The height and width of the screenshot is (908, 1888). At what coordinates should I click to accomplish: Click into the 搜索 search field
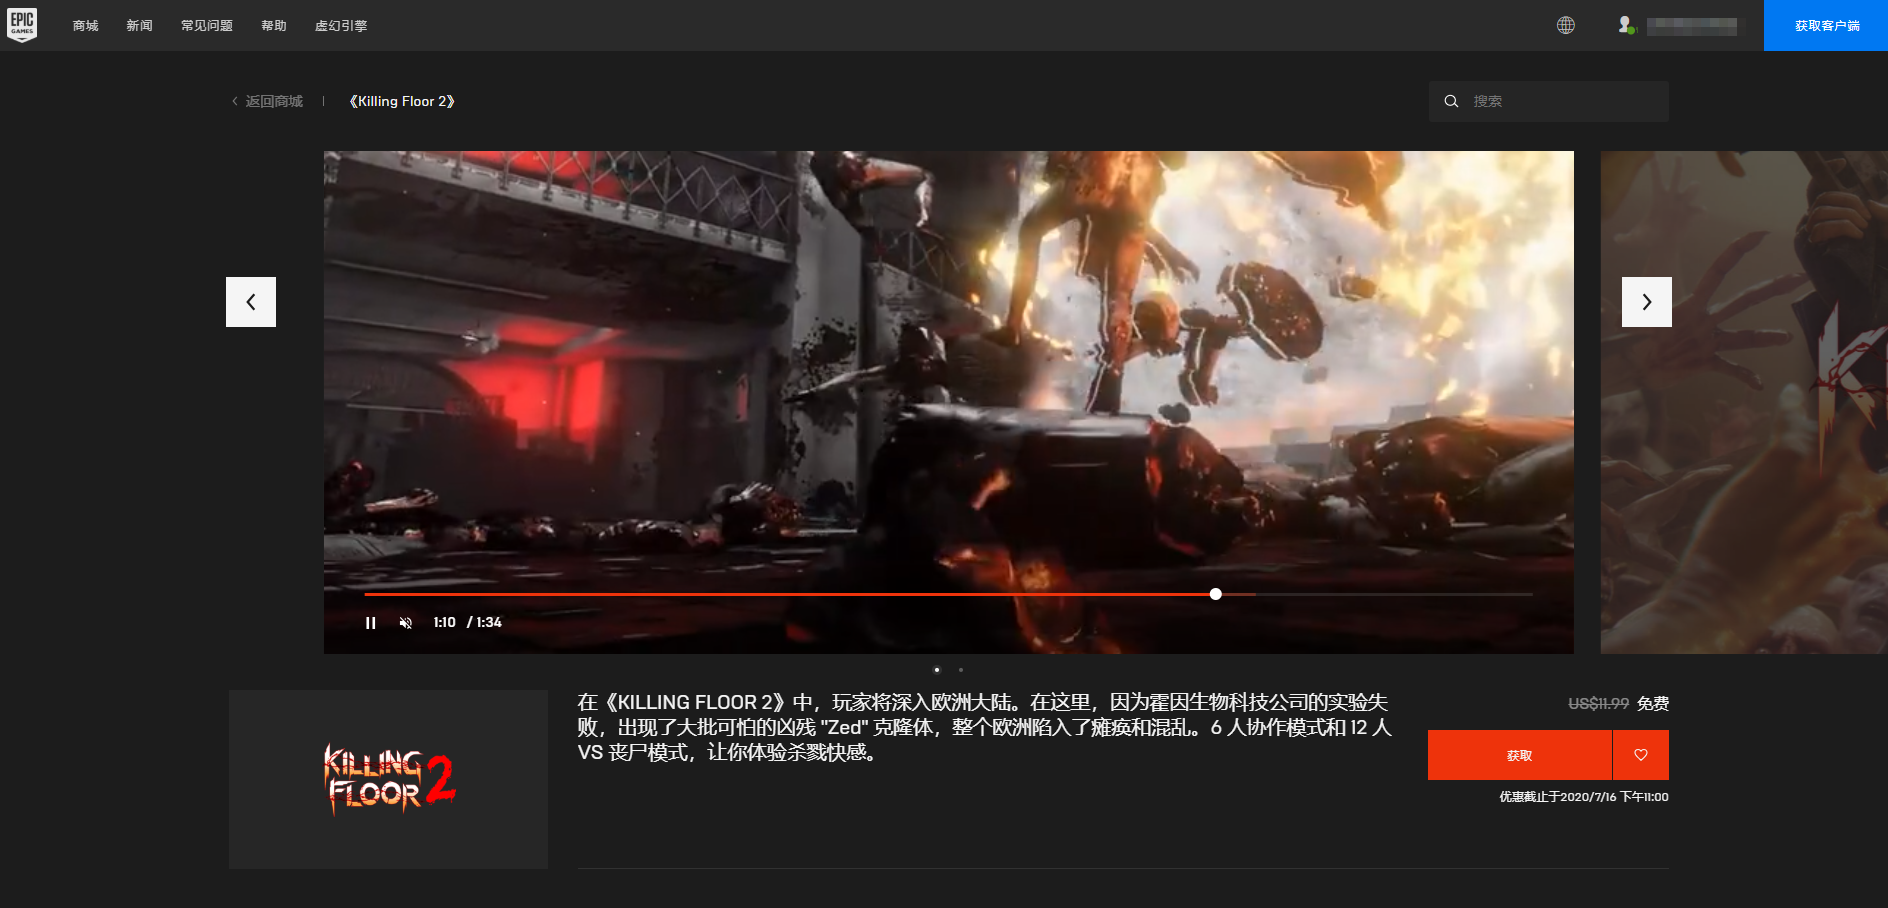(1549, 101)
